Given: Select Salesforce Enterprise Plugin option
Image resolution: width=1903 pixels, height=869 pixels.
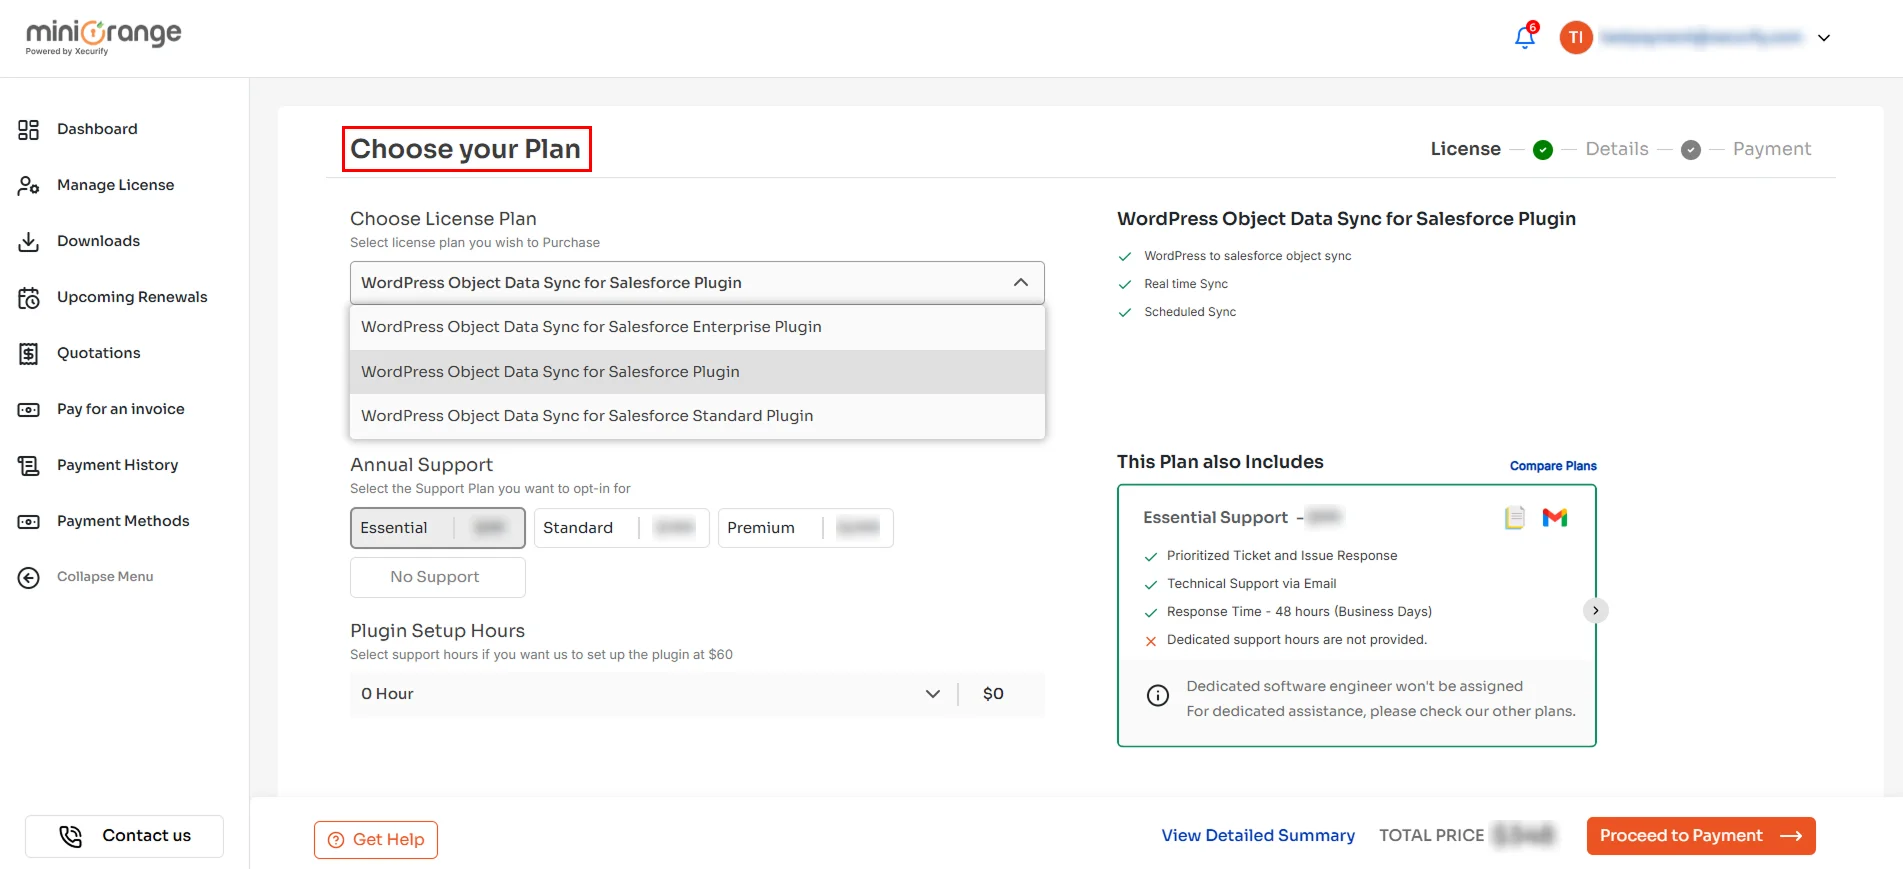Looking at the screenshot, I should [697, 327].
